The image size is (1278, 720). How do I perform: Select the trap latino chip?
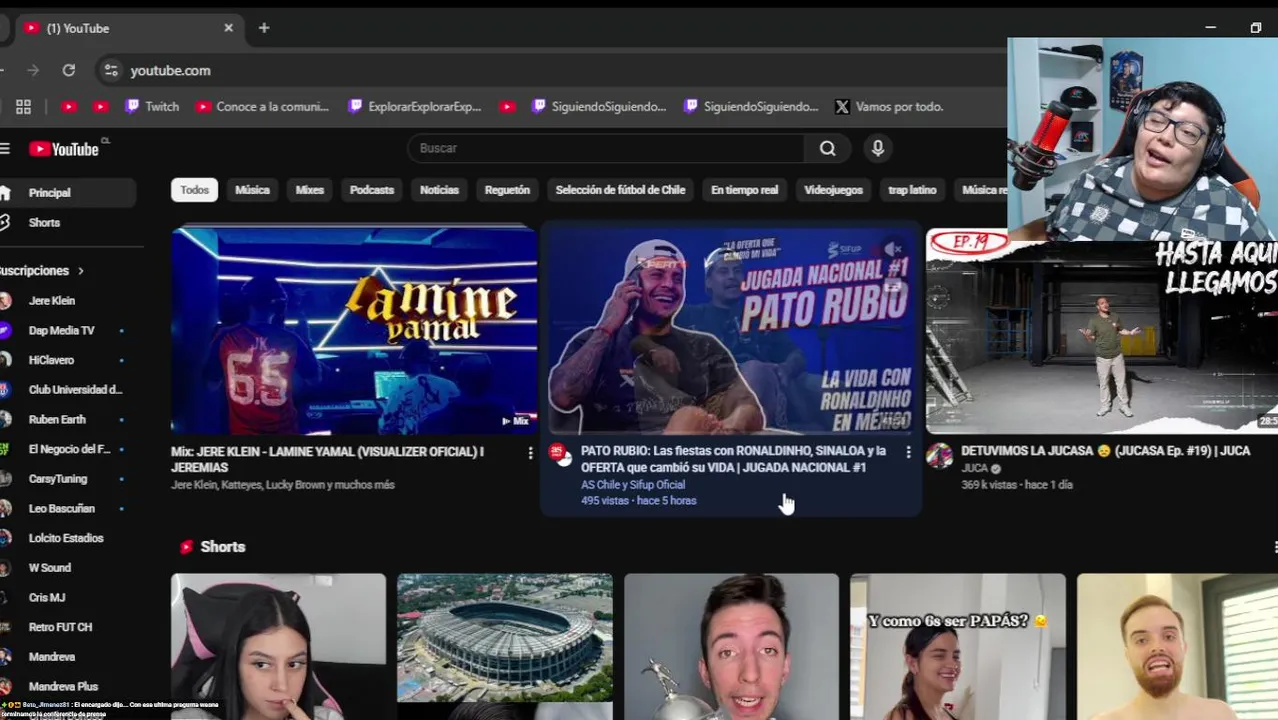click(x=912, y=190)
